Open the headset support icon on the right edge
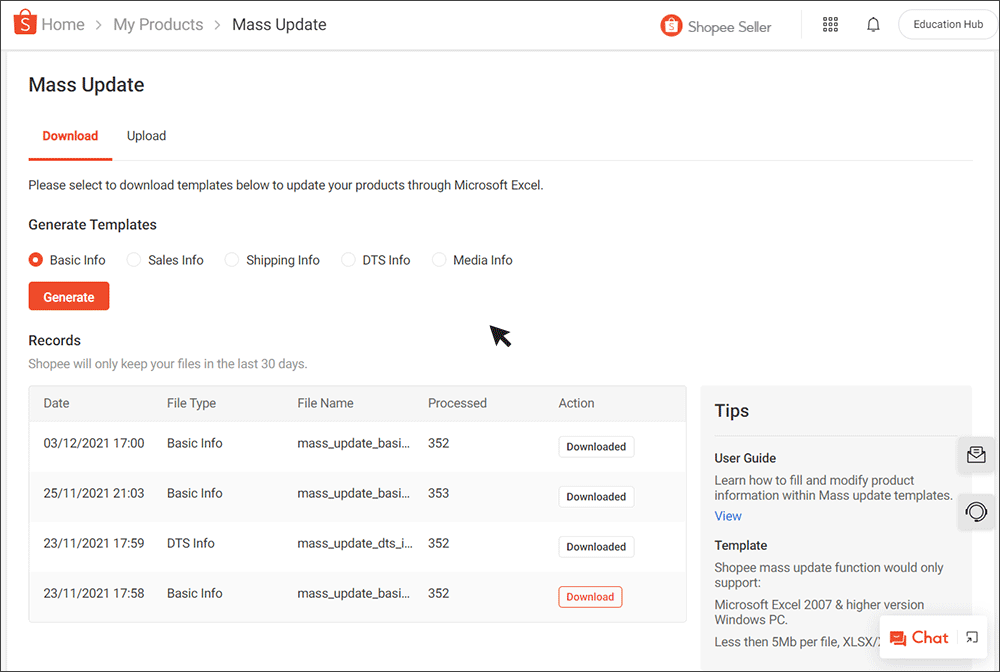Image resolution: width=1000 pixels, height=672 pixels. [x=976, y=512]
